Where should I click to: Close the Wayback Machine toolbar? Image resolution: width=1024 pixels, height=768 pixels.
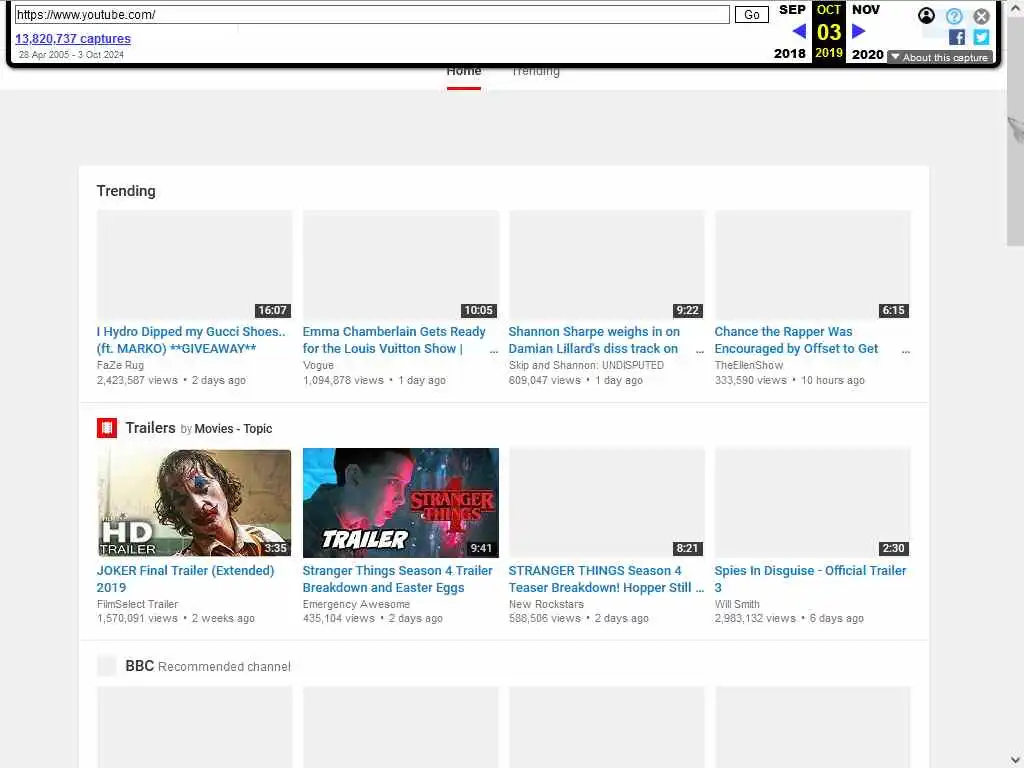981,16
